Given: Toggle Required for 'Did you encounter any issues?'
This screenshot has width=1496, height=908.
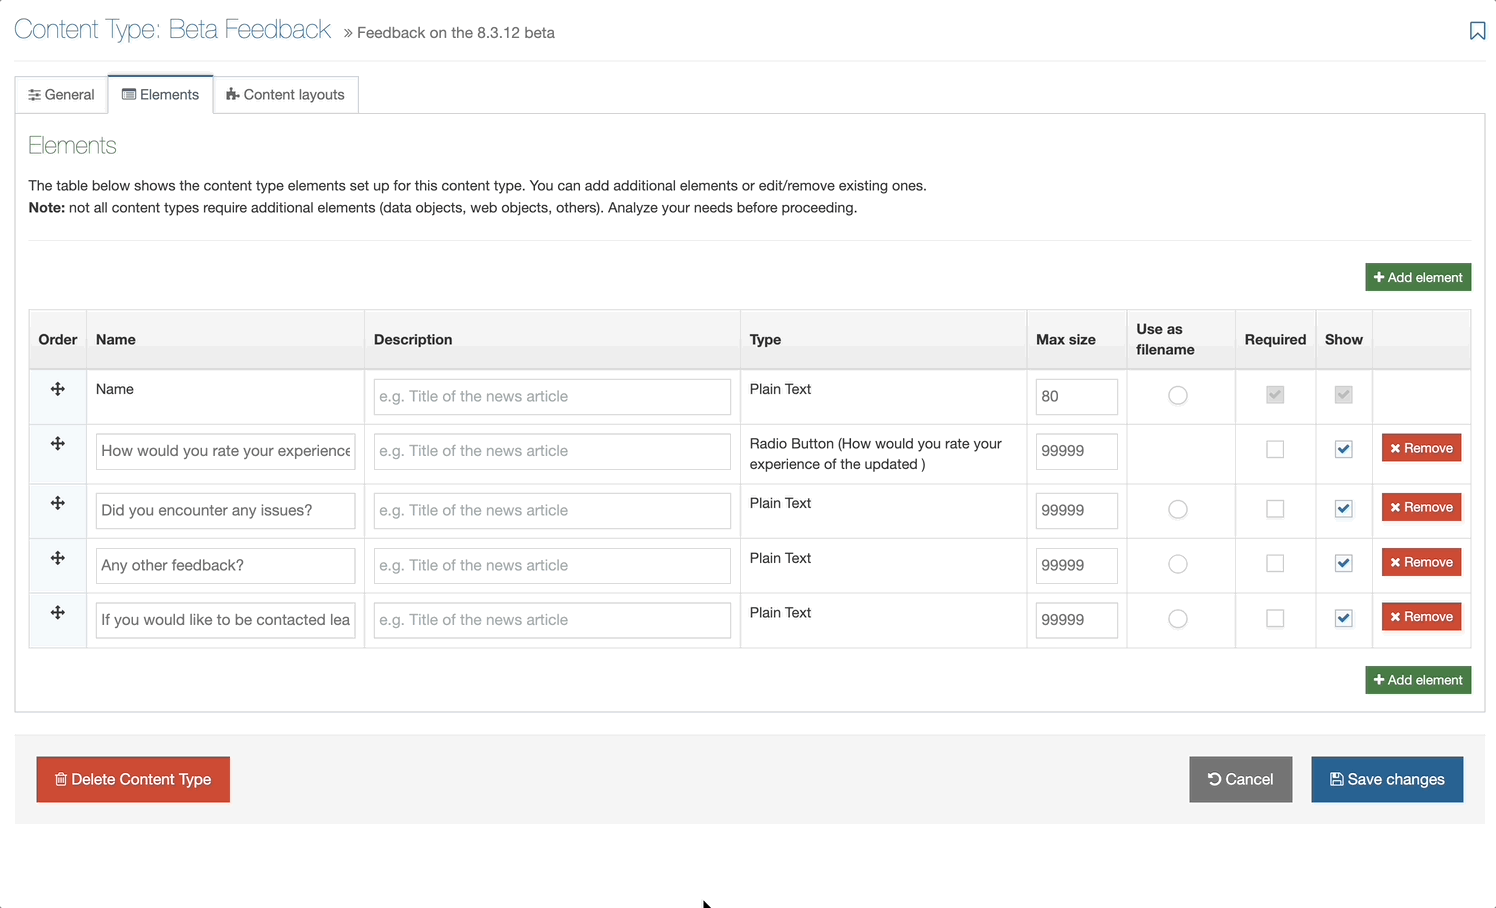Looking at the screenshot, I should click(x=1275, y=509).
